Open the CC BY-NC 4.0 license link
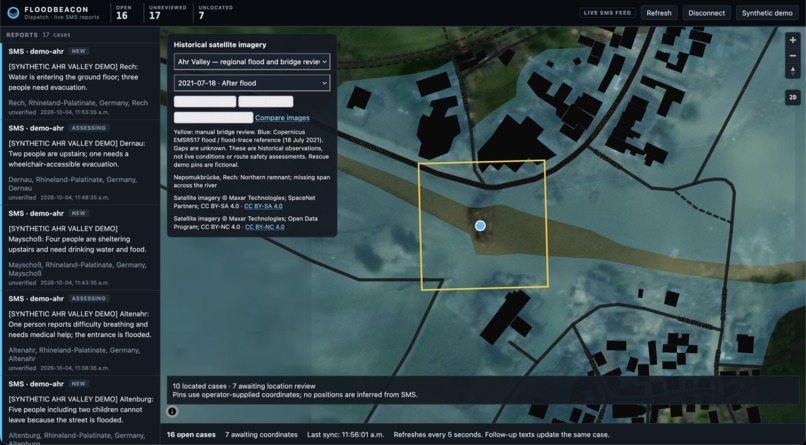806x445 pixels. (x=264, y=227)
